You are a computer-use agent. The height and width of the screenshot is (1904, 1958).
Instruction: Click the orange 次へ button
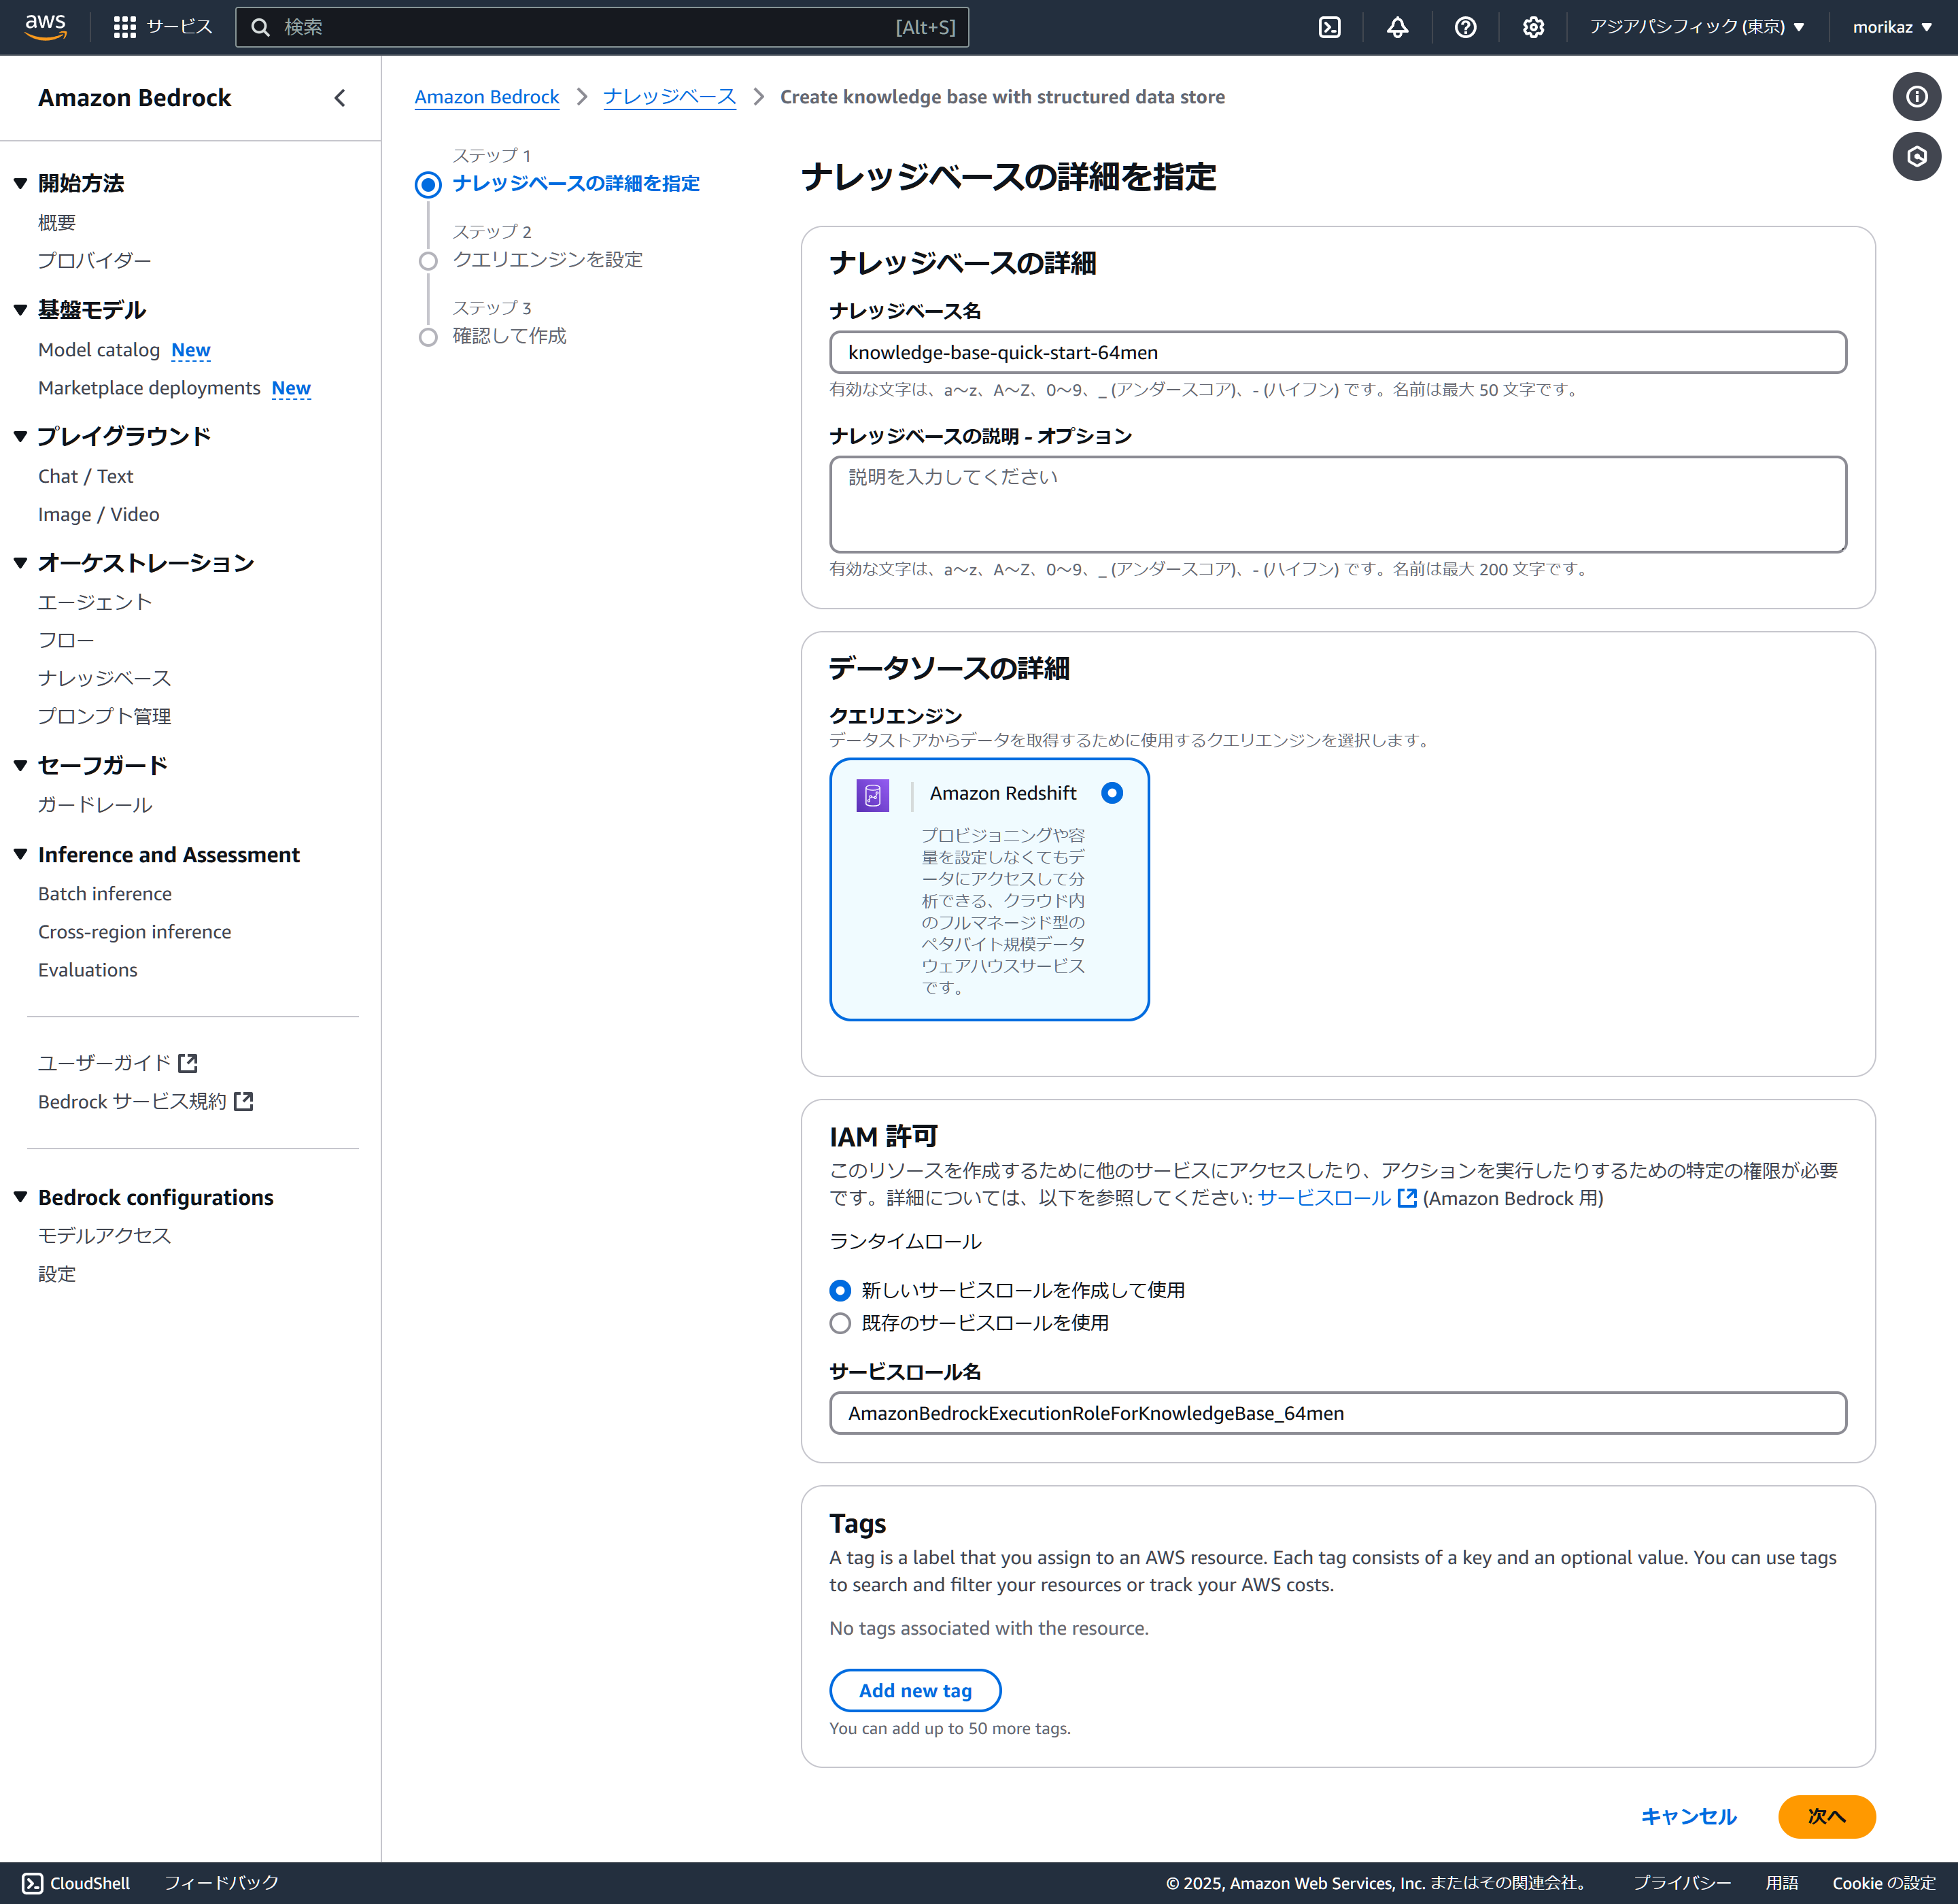[1825, 1816]
